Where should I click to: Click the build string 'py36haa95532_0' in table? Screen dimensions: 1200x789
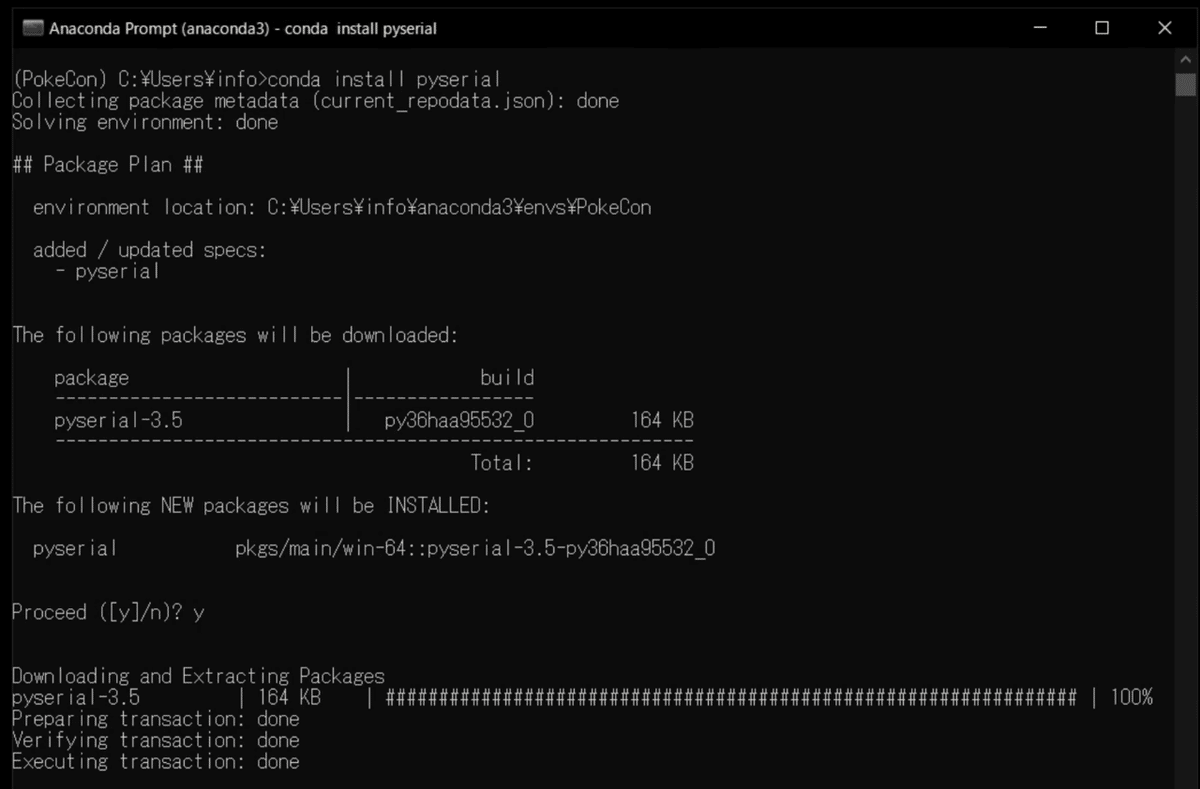pos(459,420)
